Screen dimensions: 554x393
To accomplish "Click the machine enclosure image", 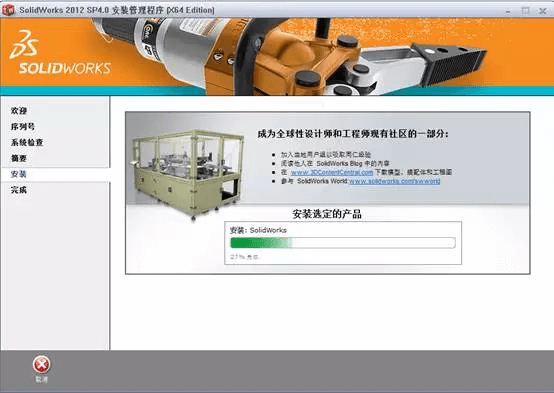I will (188, 174).
